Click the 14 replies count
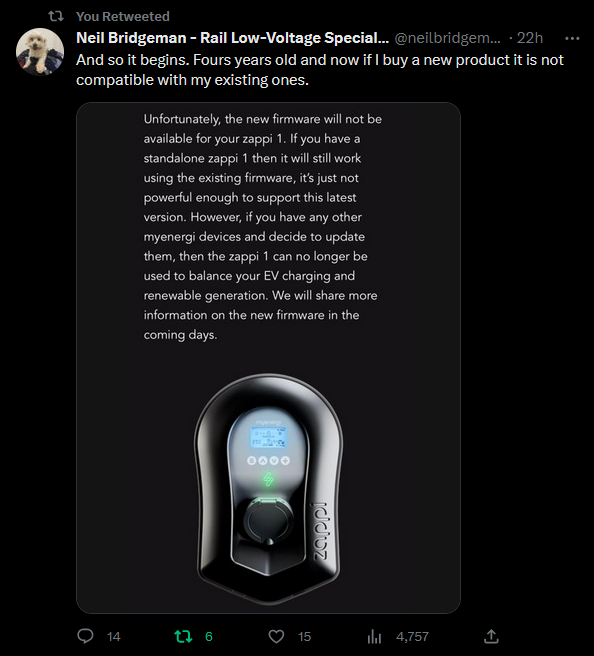 [x=113, y=637]
